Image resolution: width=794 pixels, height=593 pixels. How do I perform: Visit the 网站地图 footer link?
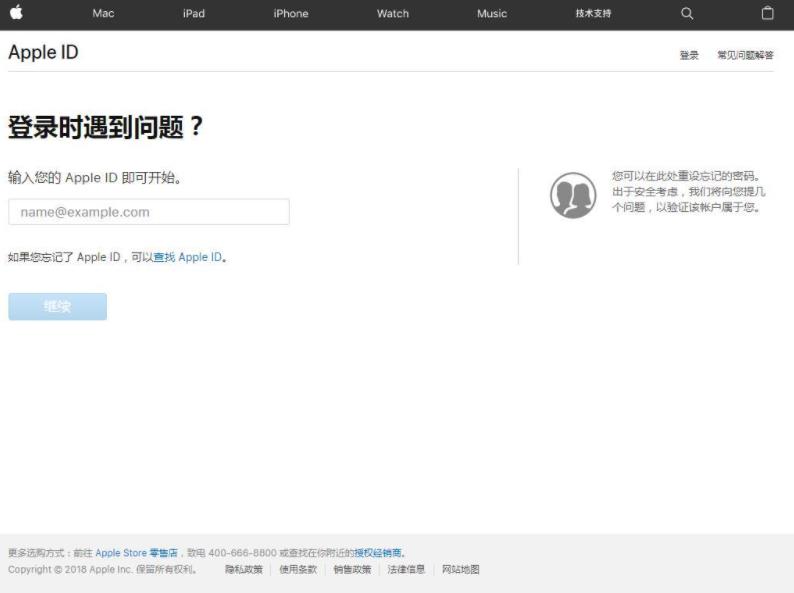coord(461,570)
